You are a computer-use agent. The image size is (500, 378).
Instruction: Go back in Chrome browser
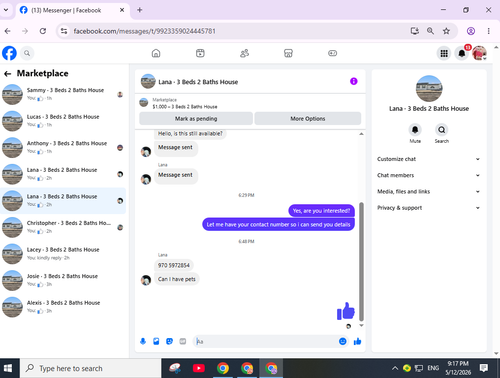click(x=7, y=31)
